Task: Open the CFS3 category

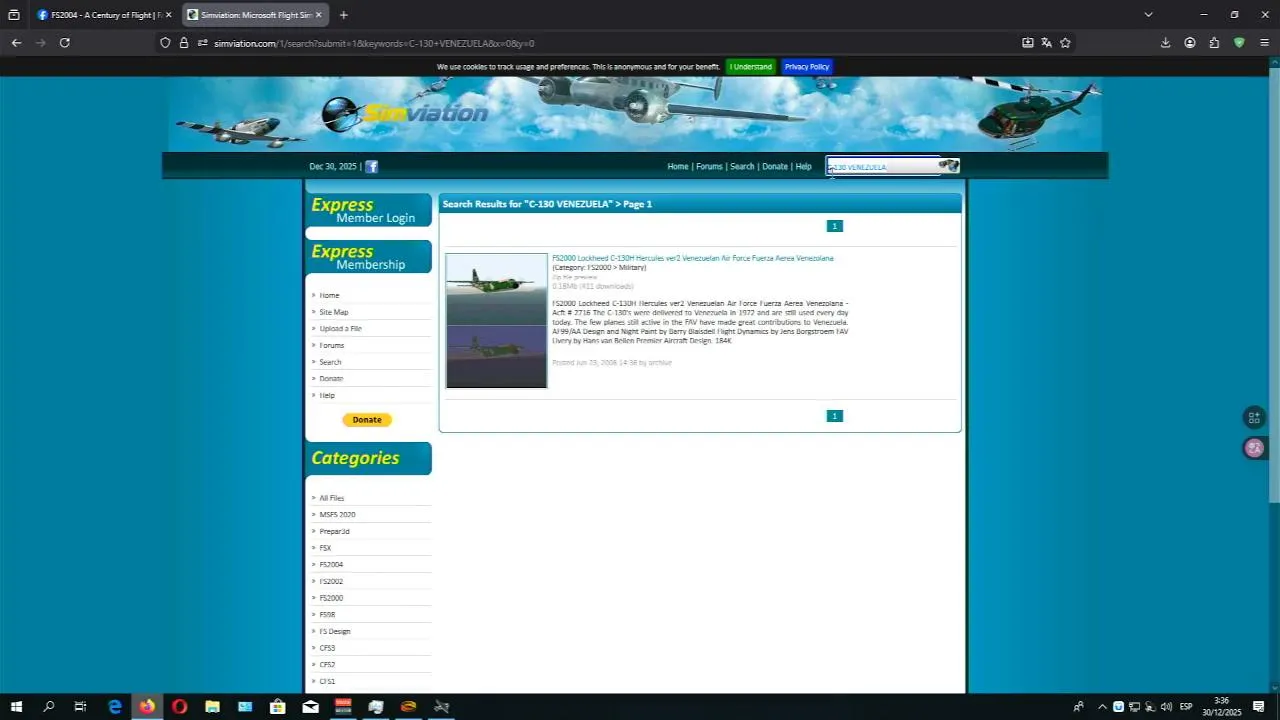Action: (327, 648)
